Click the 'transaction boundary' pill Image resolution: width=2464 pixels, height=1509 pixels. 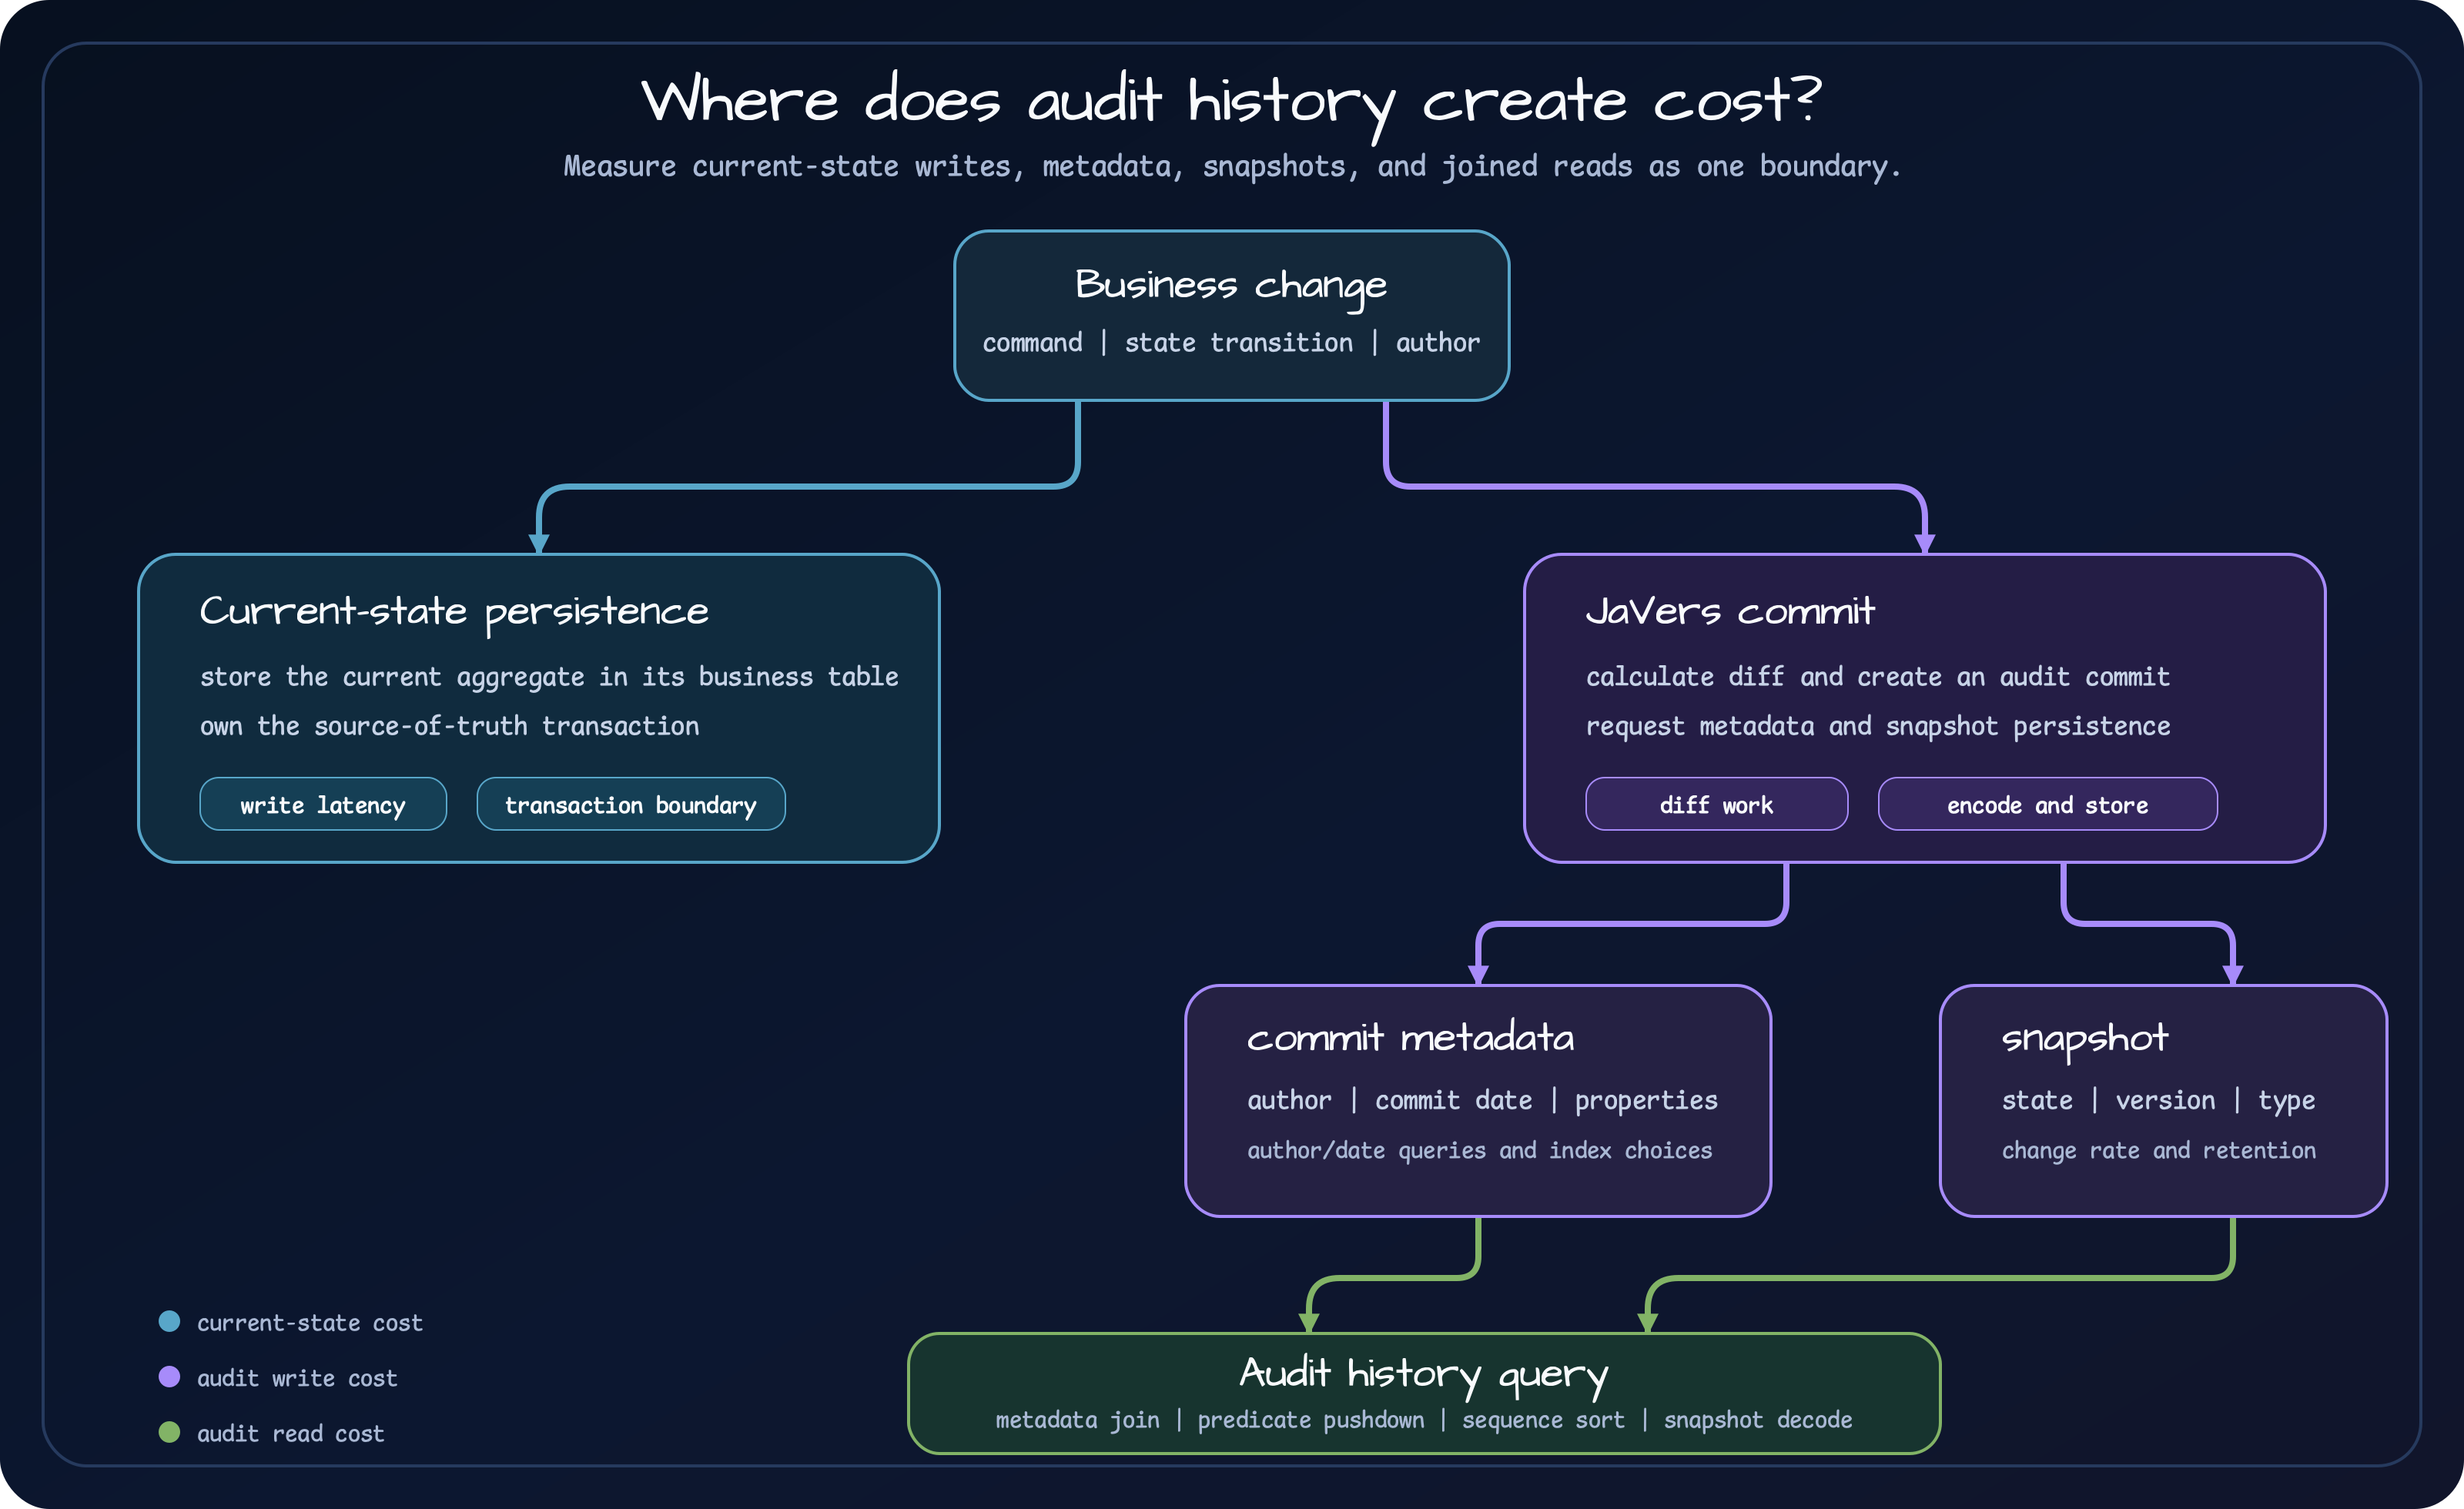click(631, 804)
